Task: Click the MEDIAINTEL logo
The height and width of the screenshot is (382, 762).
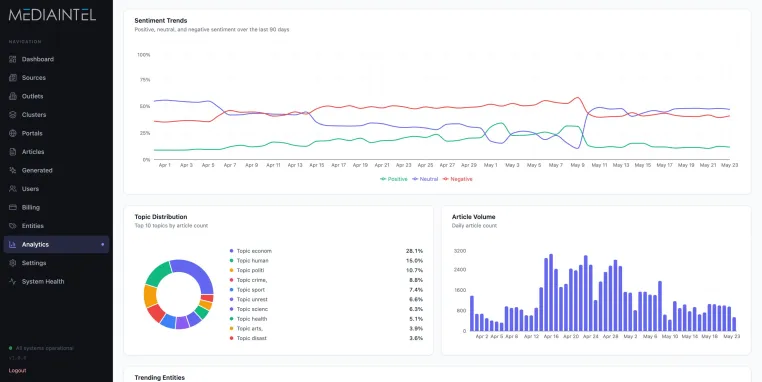Action: click(52, 15)
